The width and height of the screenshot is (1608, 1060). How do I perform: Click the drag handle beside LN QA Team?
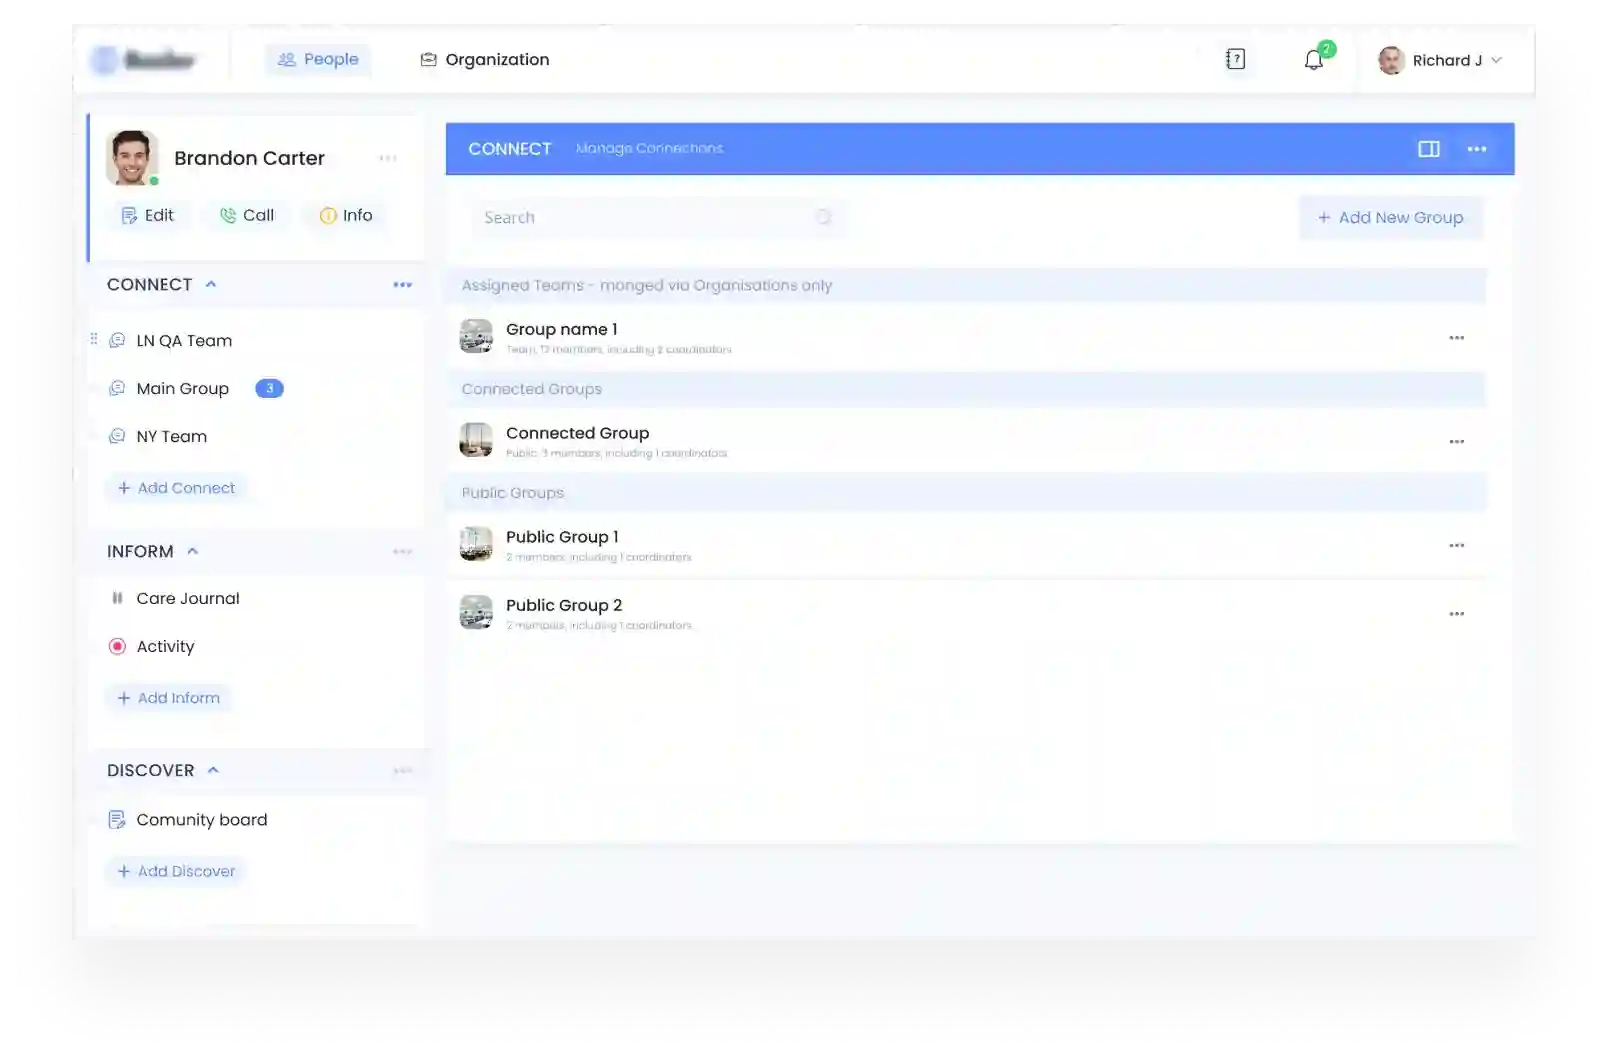pyautogui.click(x=94, y=339)
